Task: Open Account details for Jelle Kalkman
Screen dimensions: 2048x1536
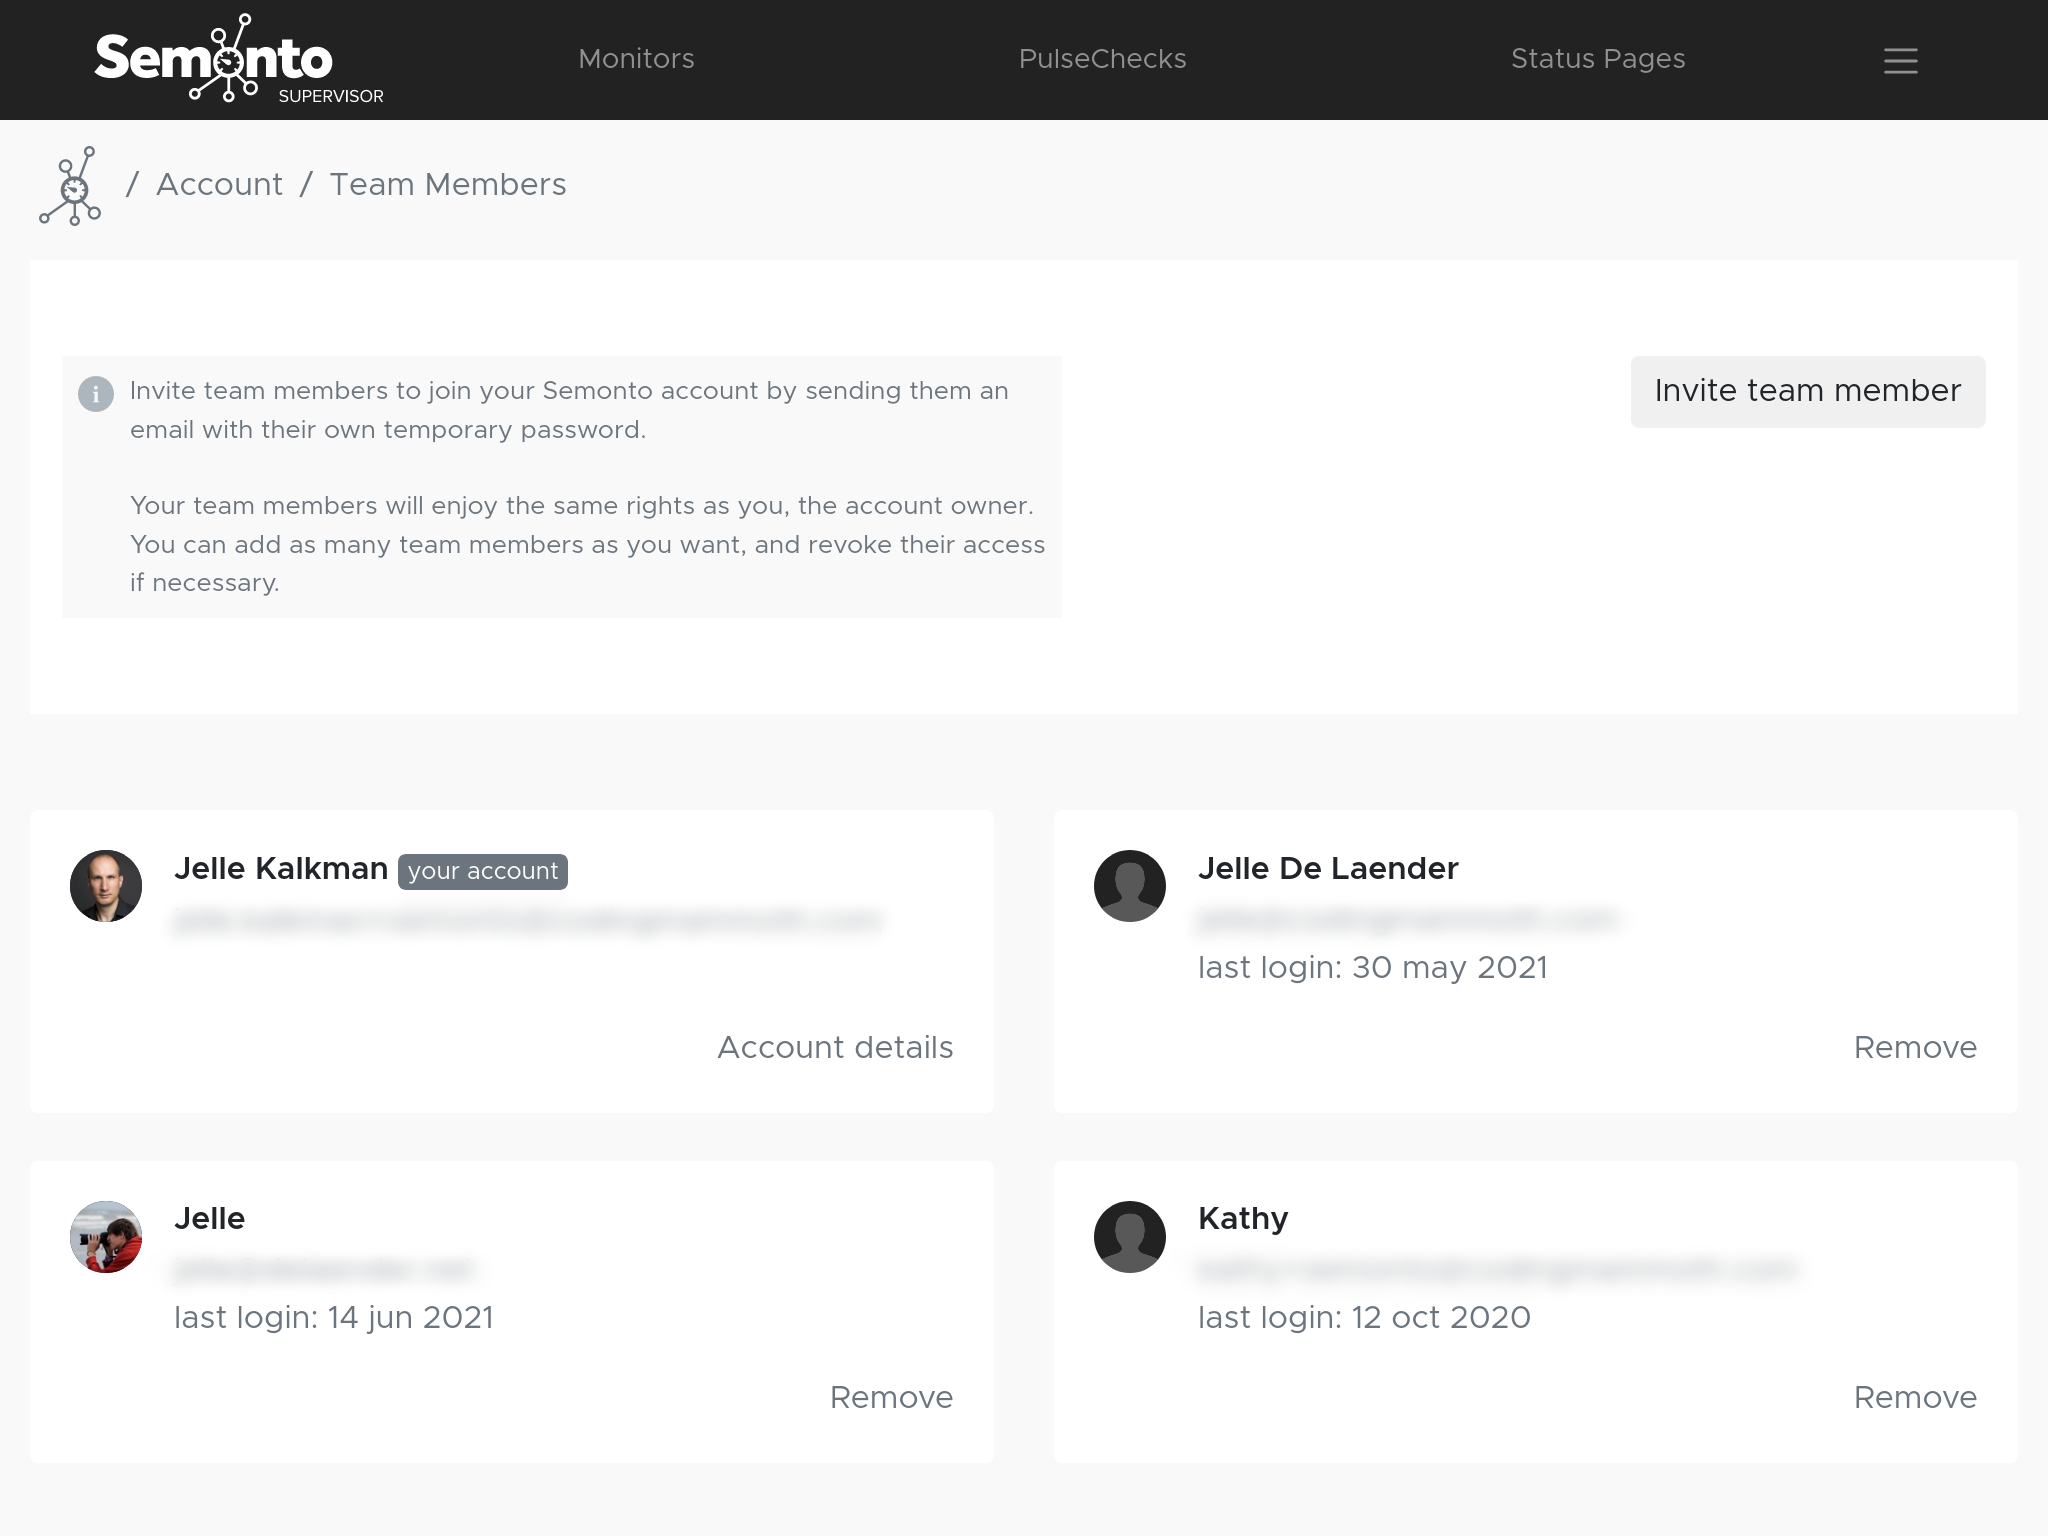Action: [x=835, y=1047]
